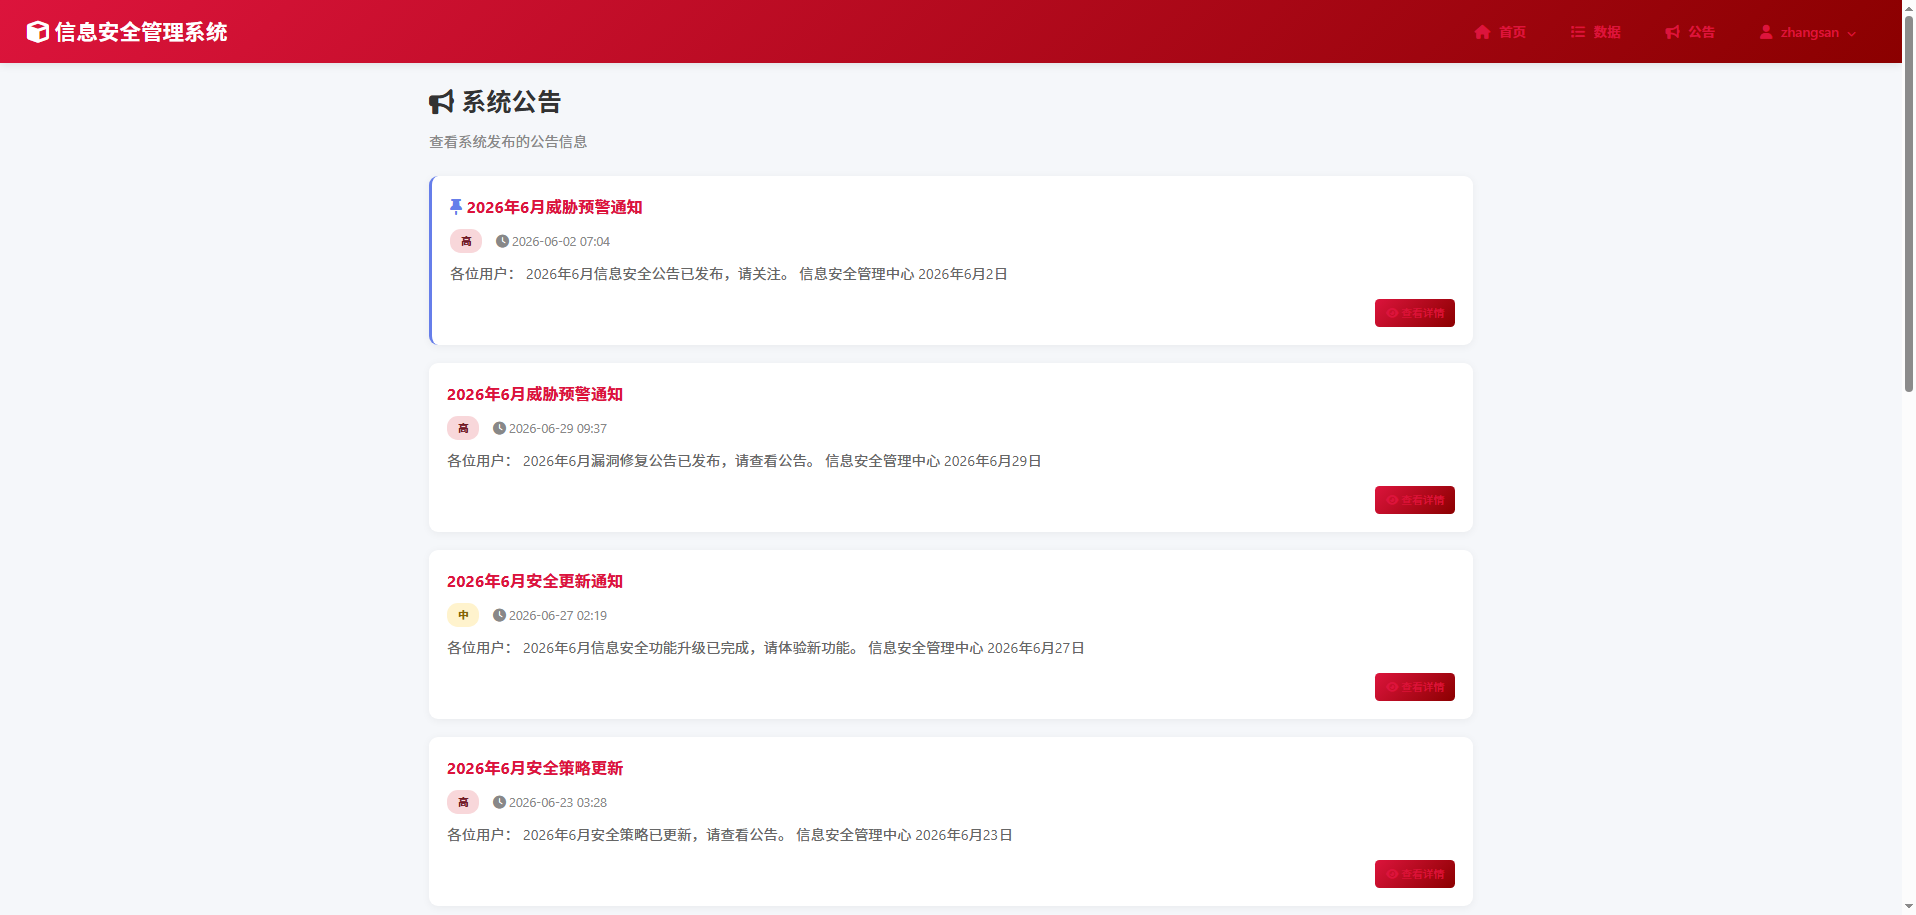Click 查看详情 button for 安全策略更新
Image resolution: width=1916 pixels, height=915 pixels.
coord(1414,874)
